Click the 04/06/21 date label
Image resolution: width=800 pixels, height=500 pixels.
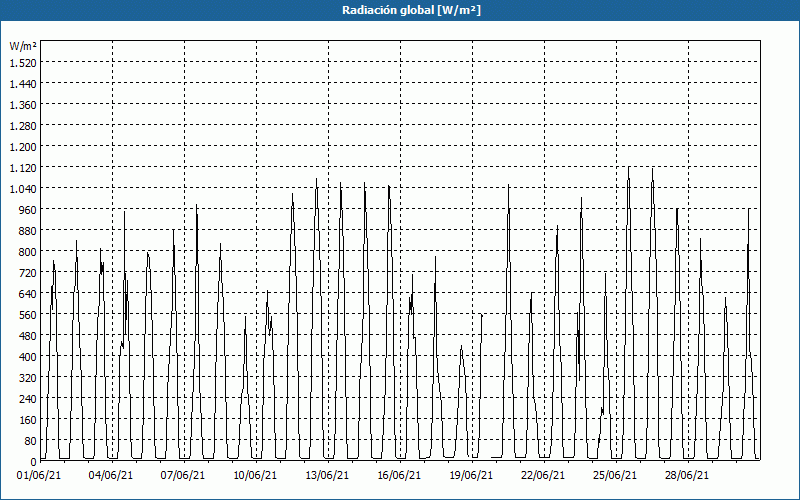[111, 475]
